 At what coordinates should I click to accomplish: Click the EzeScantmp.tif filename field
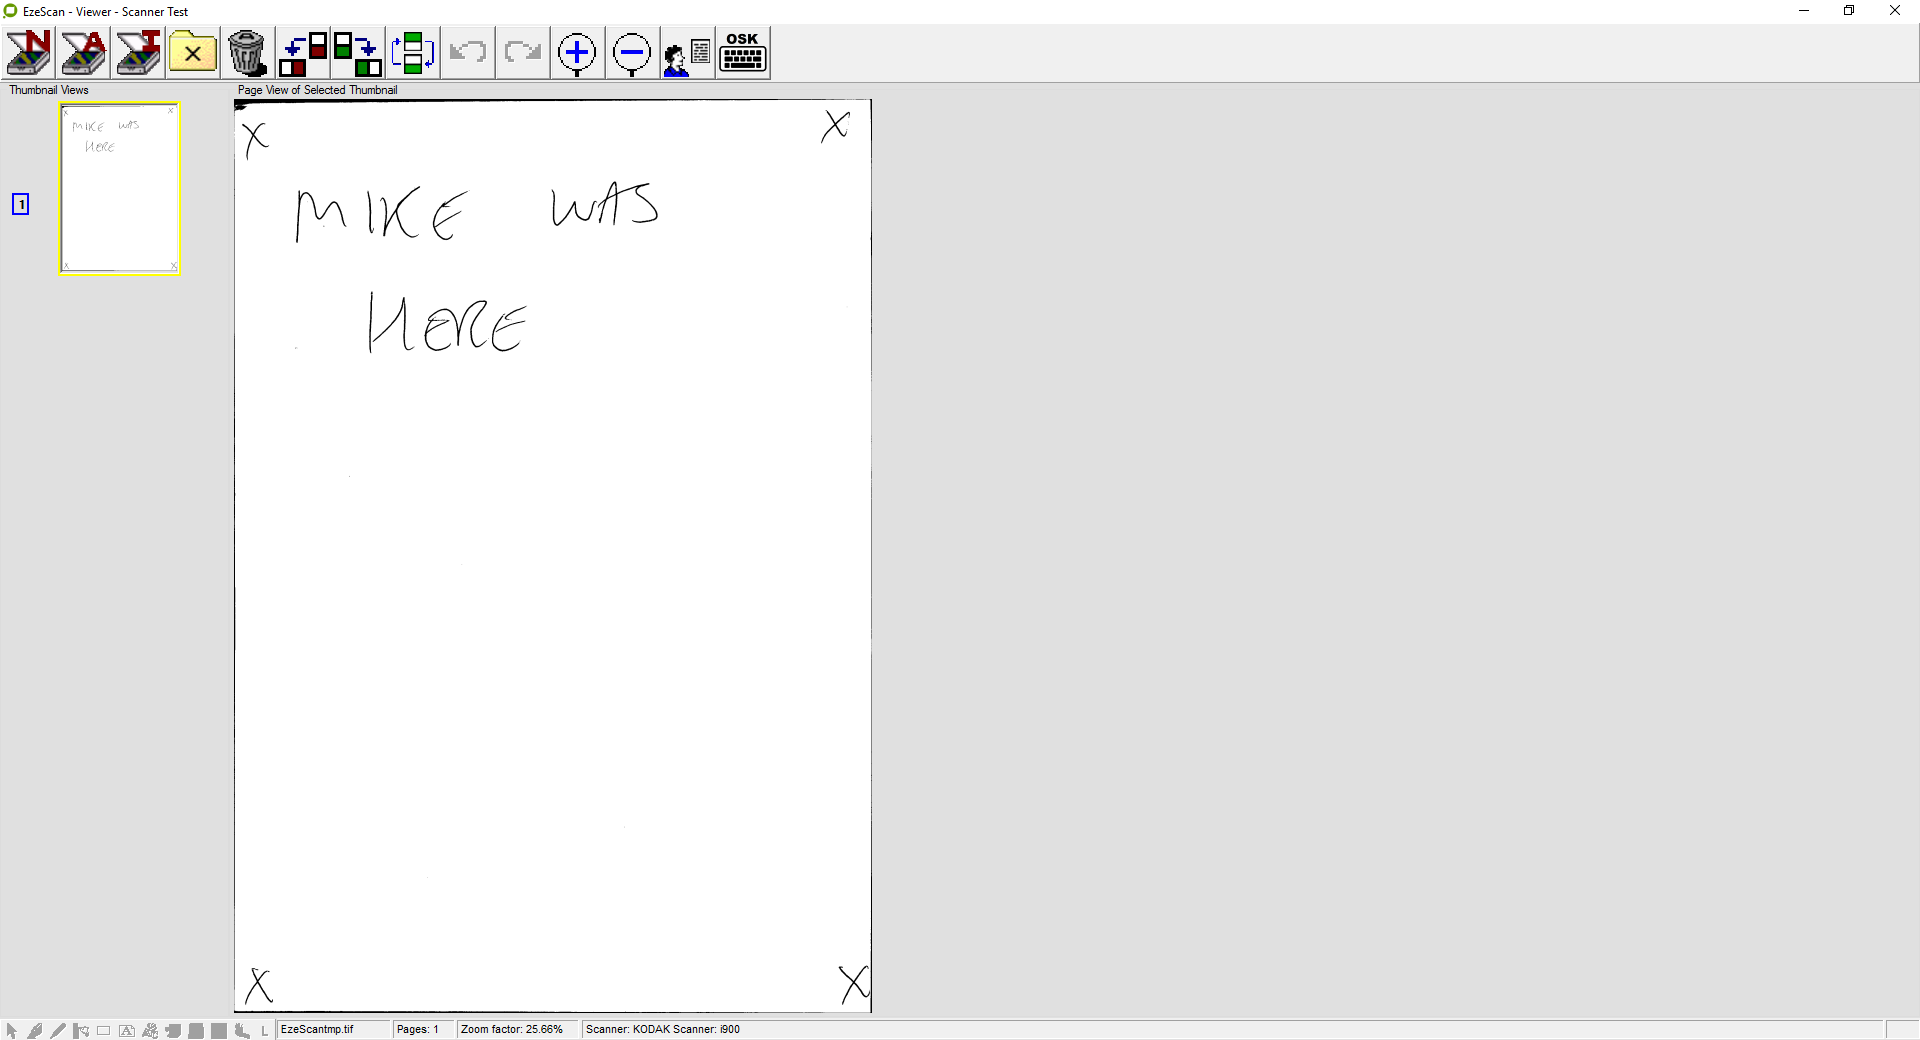317,1029
